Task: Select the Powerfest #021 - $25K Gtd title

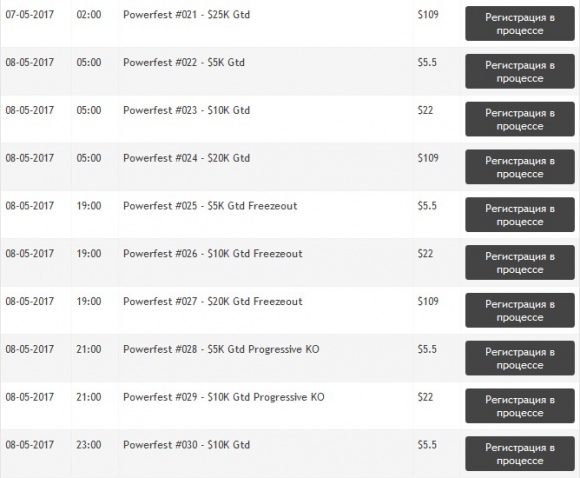Action: tap(186, 15)
